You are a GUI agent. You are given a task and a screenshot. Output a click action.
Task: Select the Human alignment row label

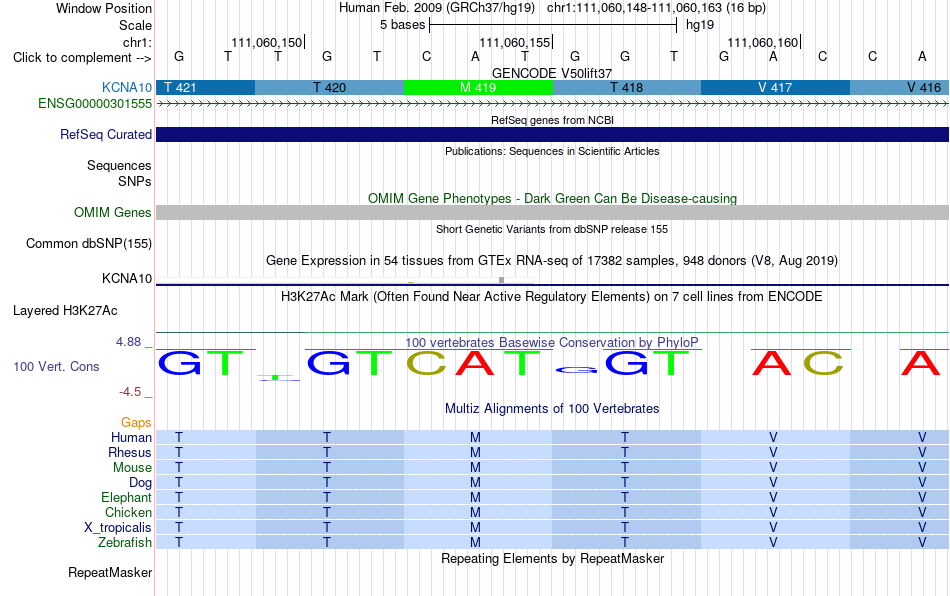click(x=131, y=437)
